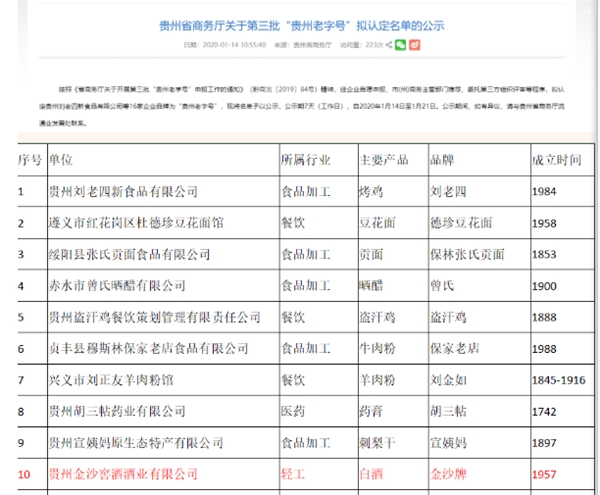Select the product cell 药膏
Screen dimensions: 600x495
pyautogui.click(x=393, y=411)
